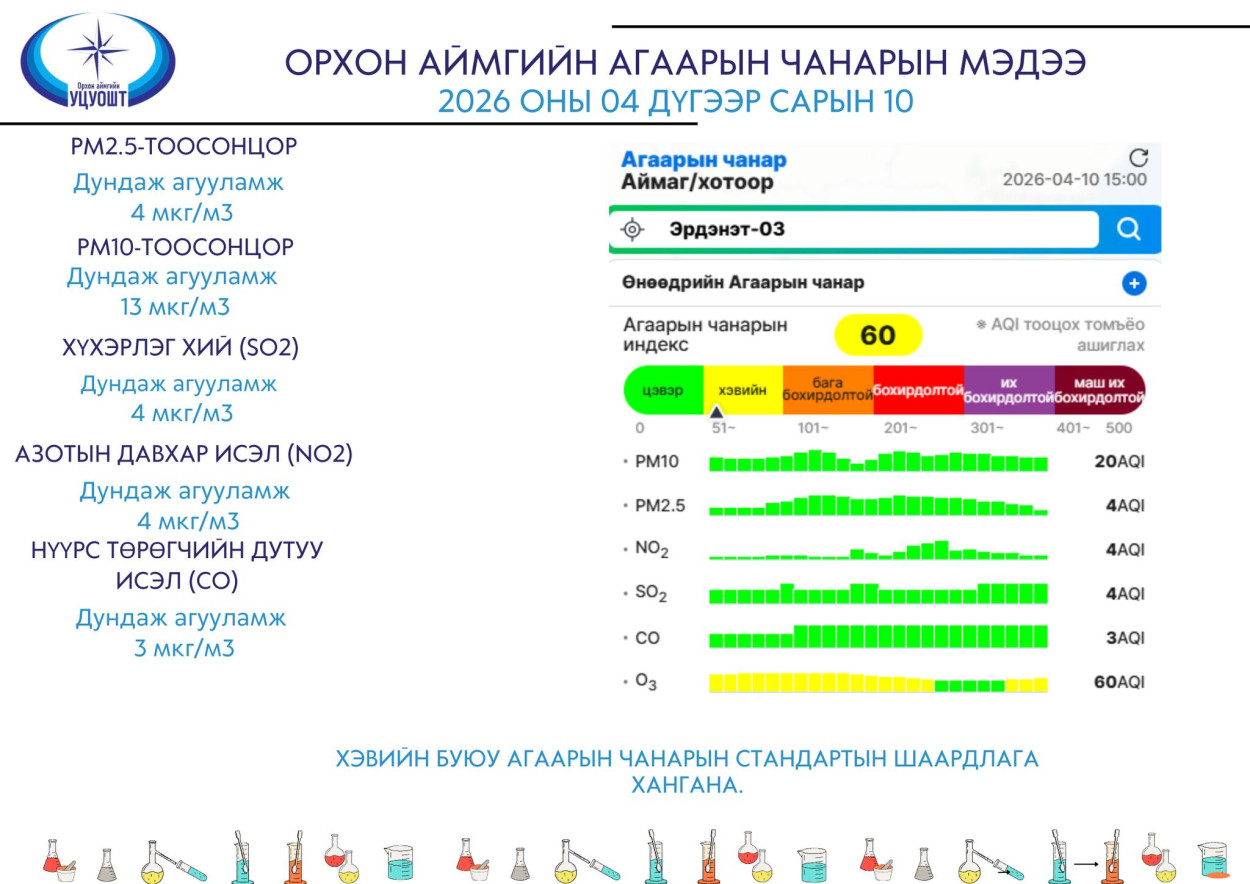Click the Агаарын чанар blue title
The height and width of the screenshot is (884, 1250).
pyautogui.click(x=703, y=160)
